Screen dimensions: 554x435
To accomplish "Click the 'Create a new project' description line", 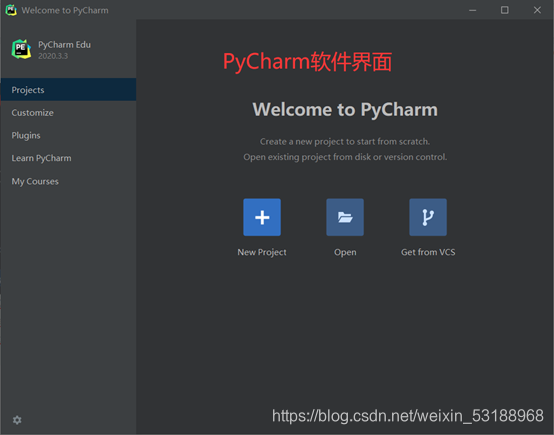I will click(345, 141).
